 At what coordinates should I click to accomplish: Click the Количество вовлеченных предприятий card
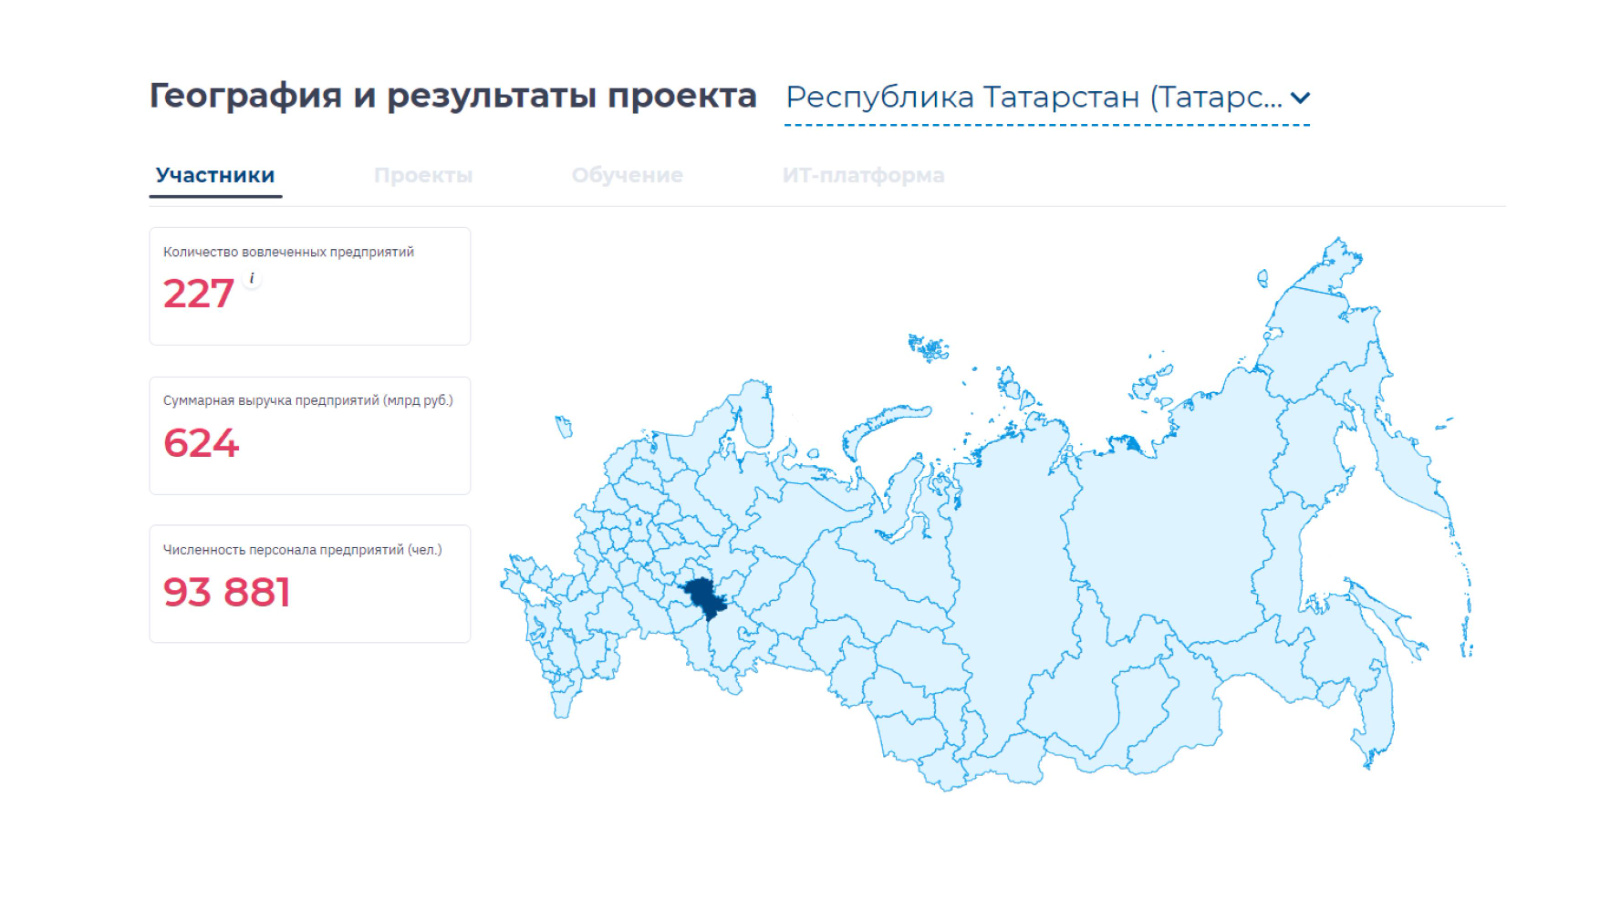pos(310,286)
